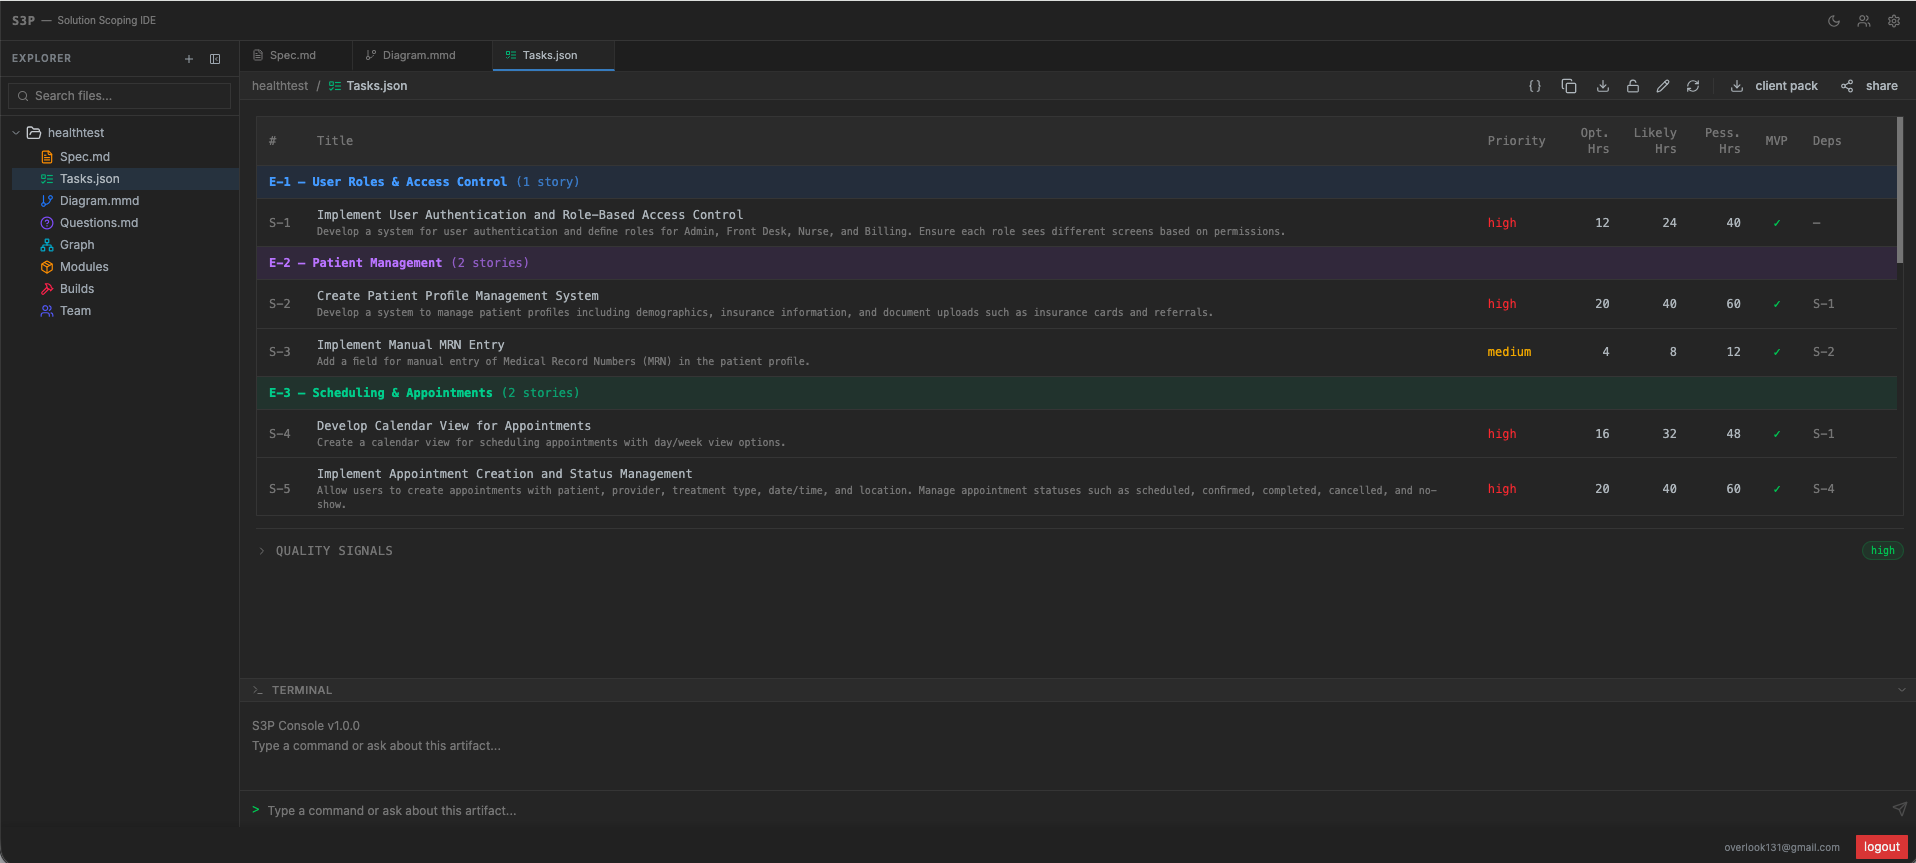Screen dimensions: 1916x863
Task: View raw JSON with braces icon
Action: (1535, 86)
